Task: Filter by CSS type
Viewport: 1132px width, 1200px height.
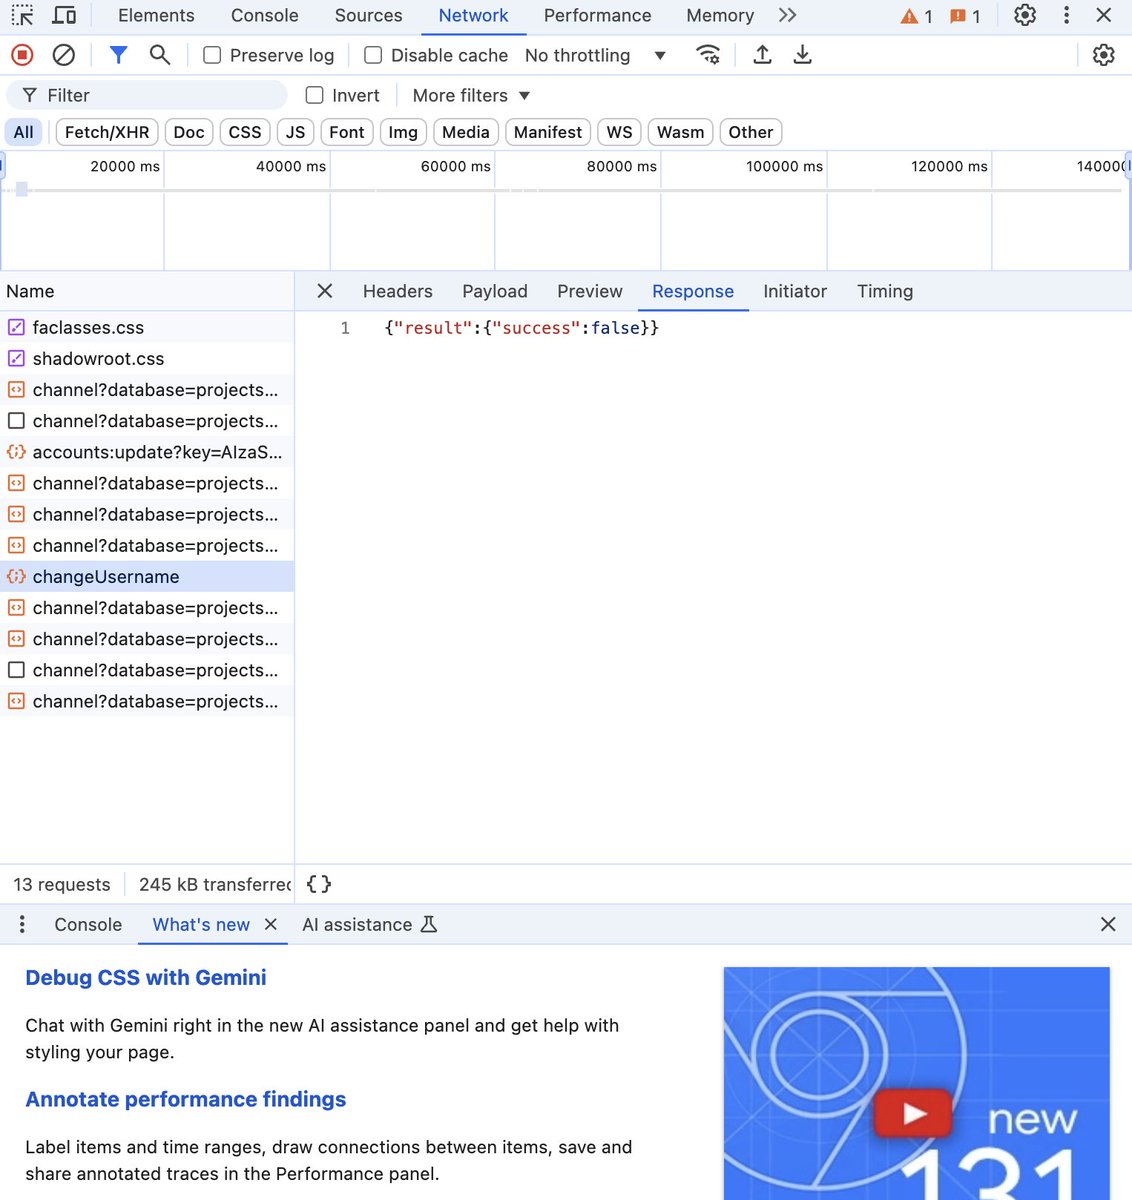Action: tap(245, 132)
